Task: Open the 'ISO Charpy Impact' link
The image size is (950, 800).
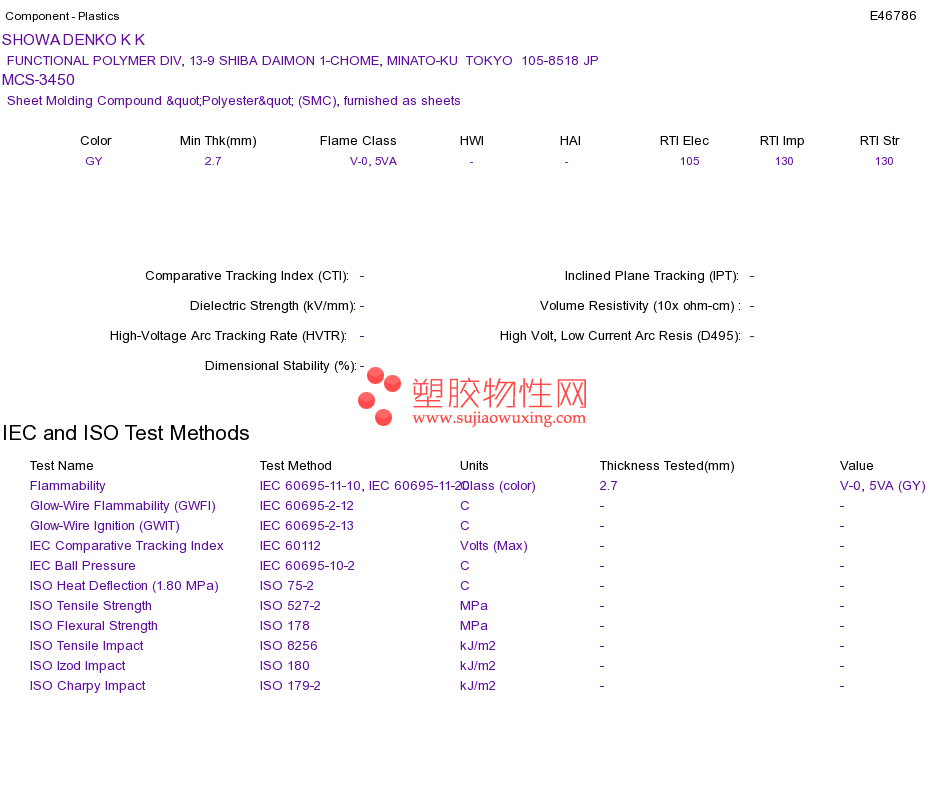Action: (88, 686)
